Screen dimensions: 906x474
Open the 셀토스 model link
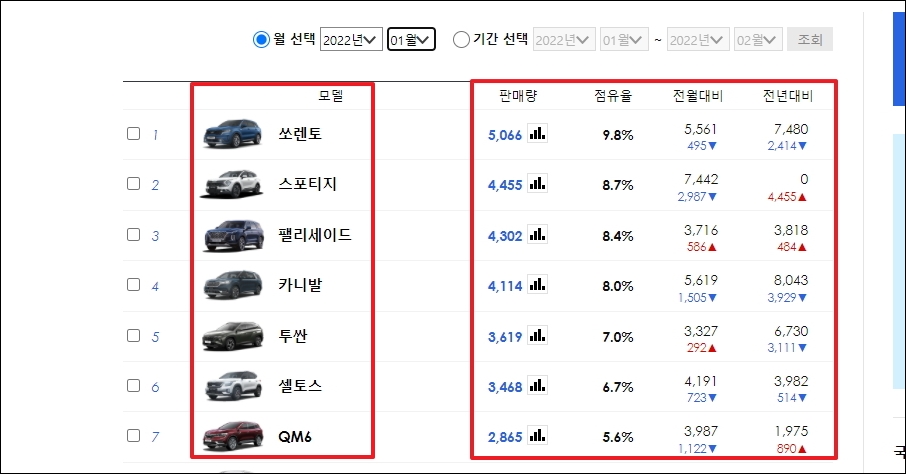[300, 386]
